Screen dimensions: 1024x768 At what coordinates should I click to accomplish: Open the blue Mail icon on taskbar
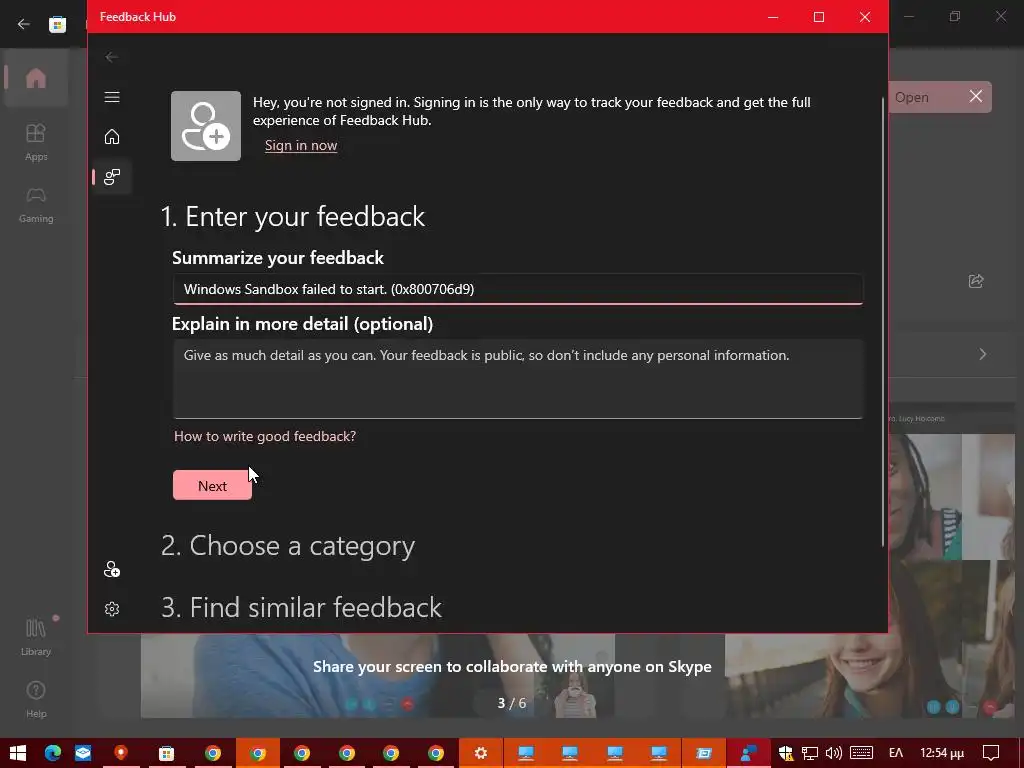coord(83,753)
